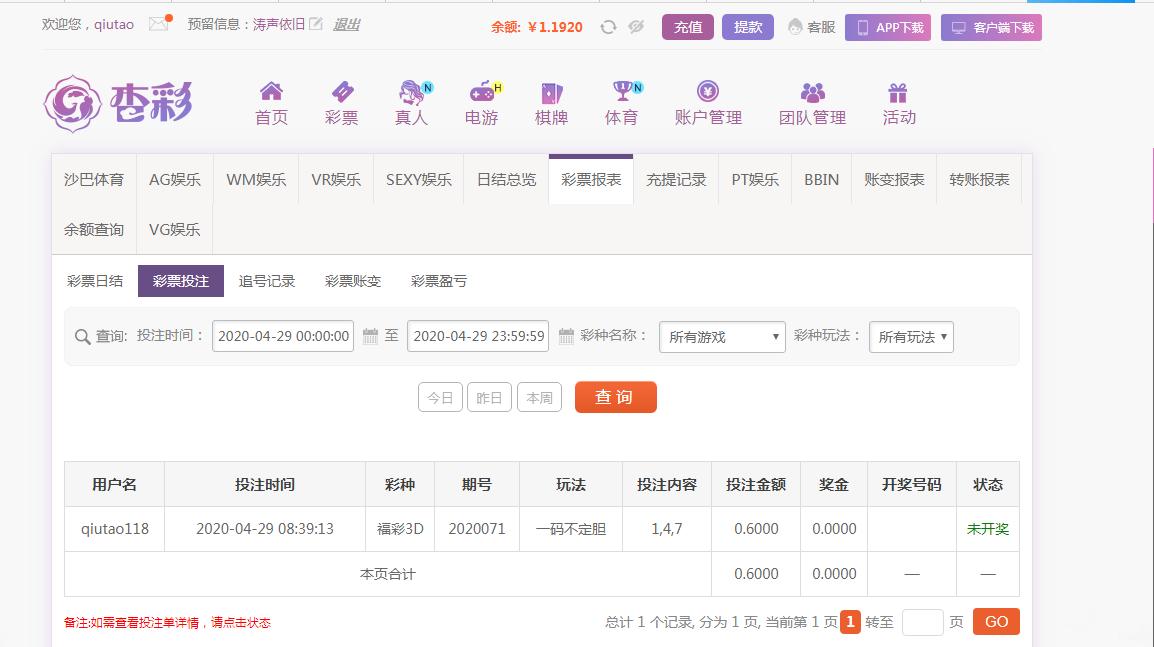Open the 团队管理 people icon

(813, 92)
